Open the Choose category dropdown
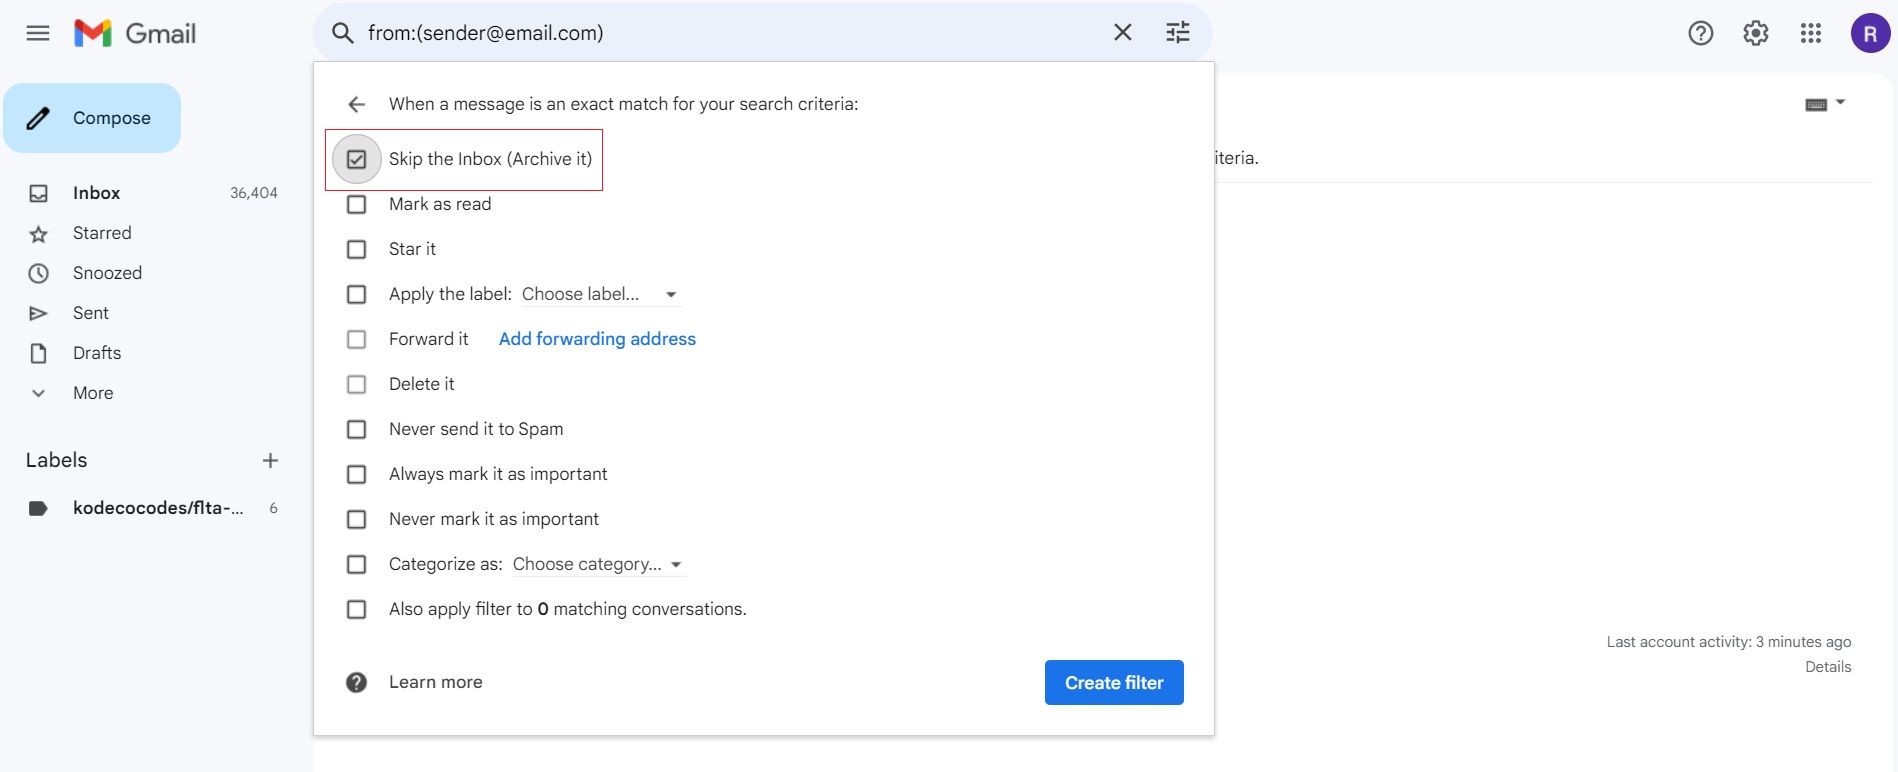This screenshot has height=772, width=1898. pyautogui.click(x=597, y=564)
